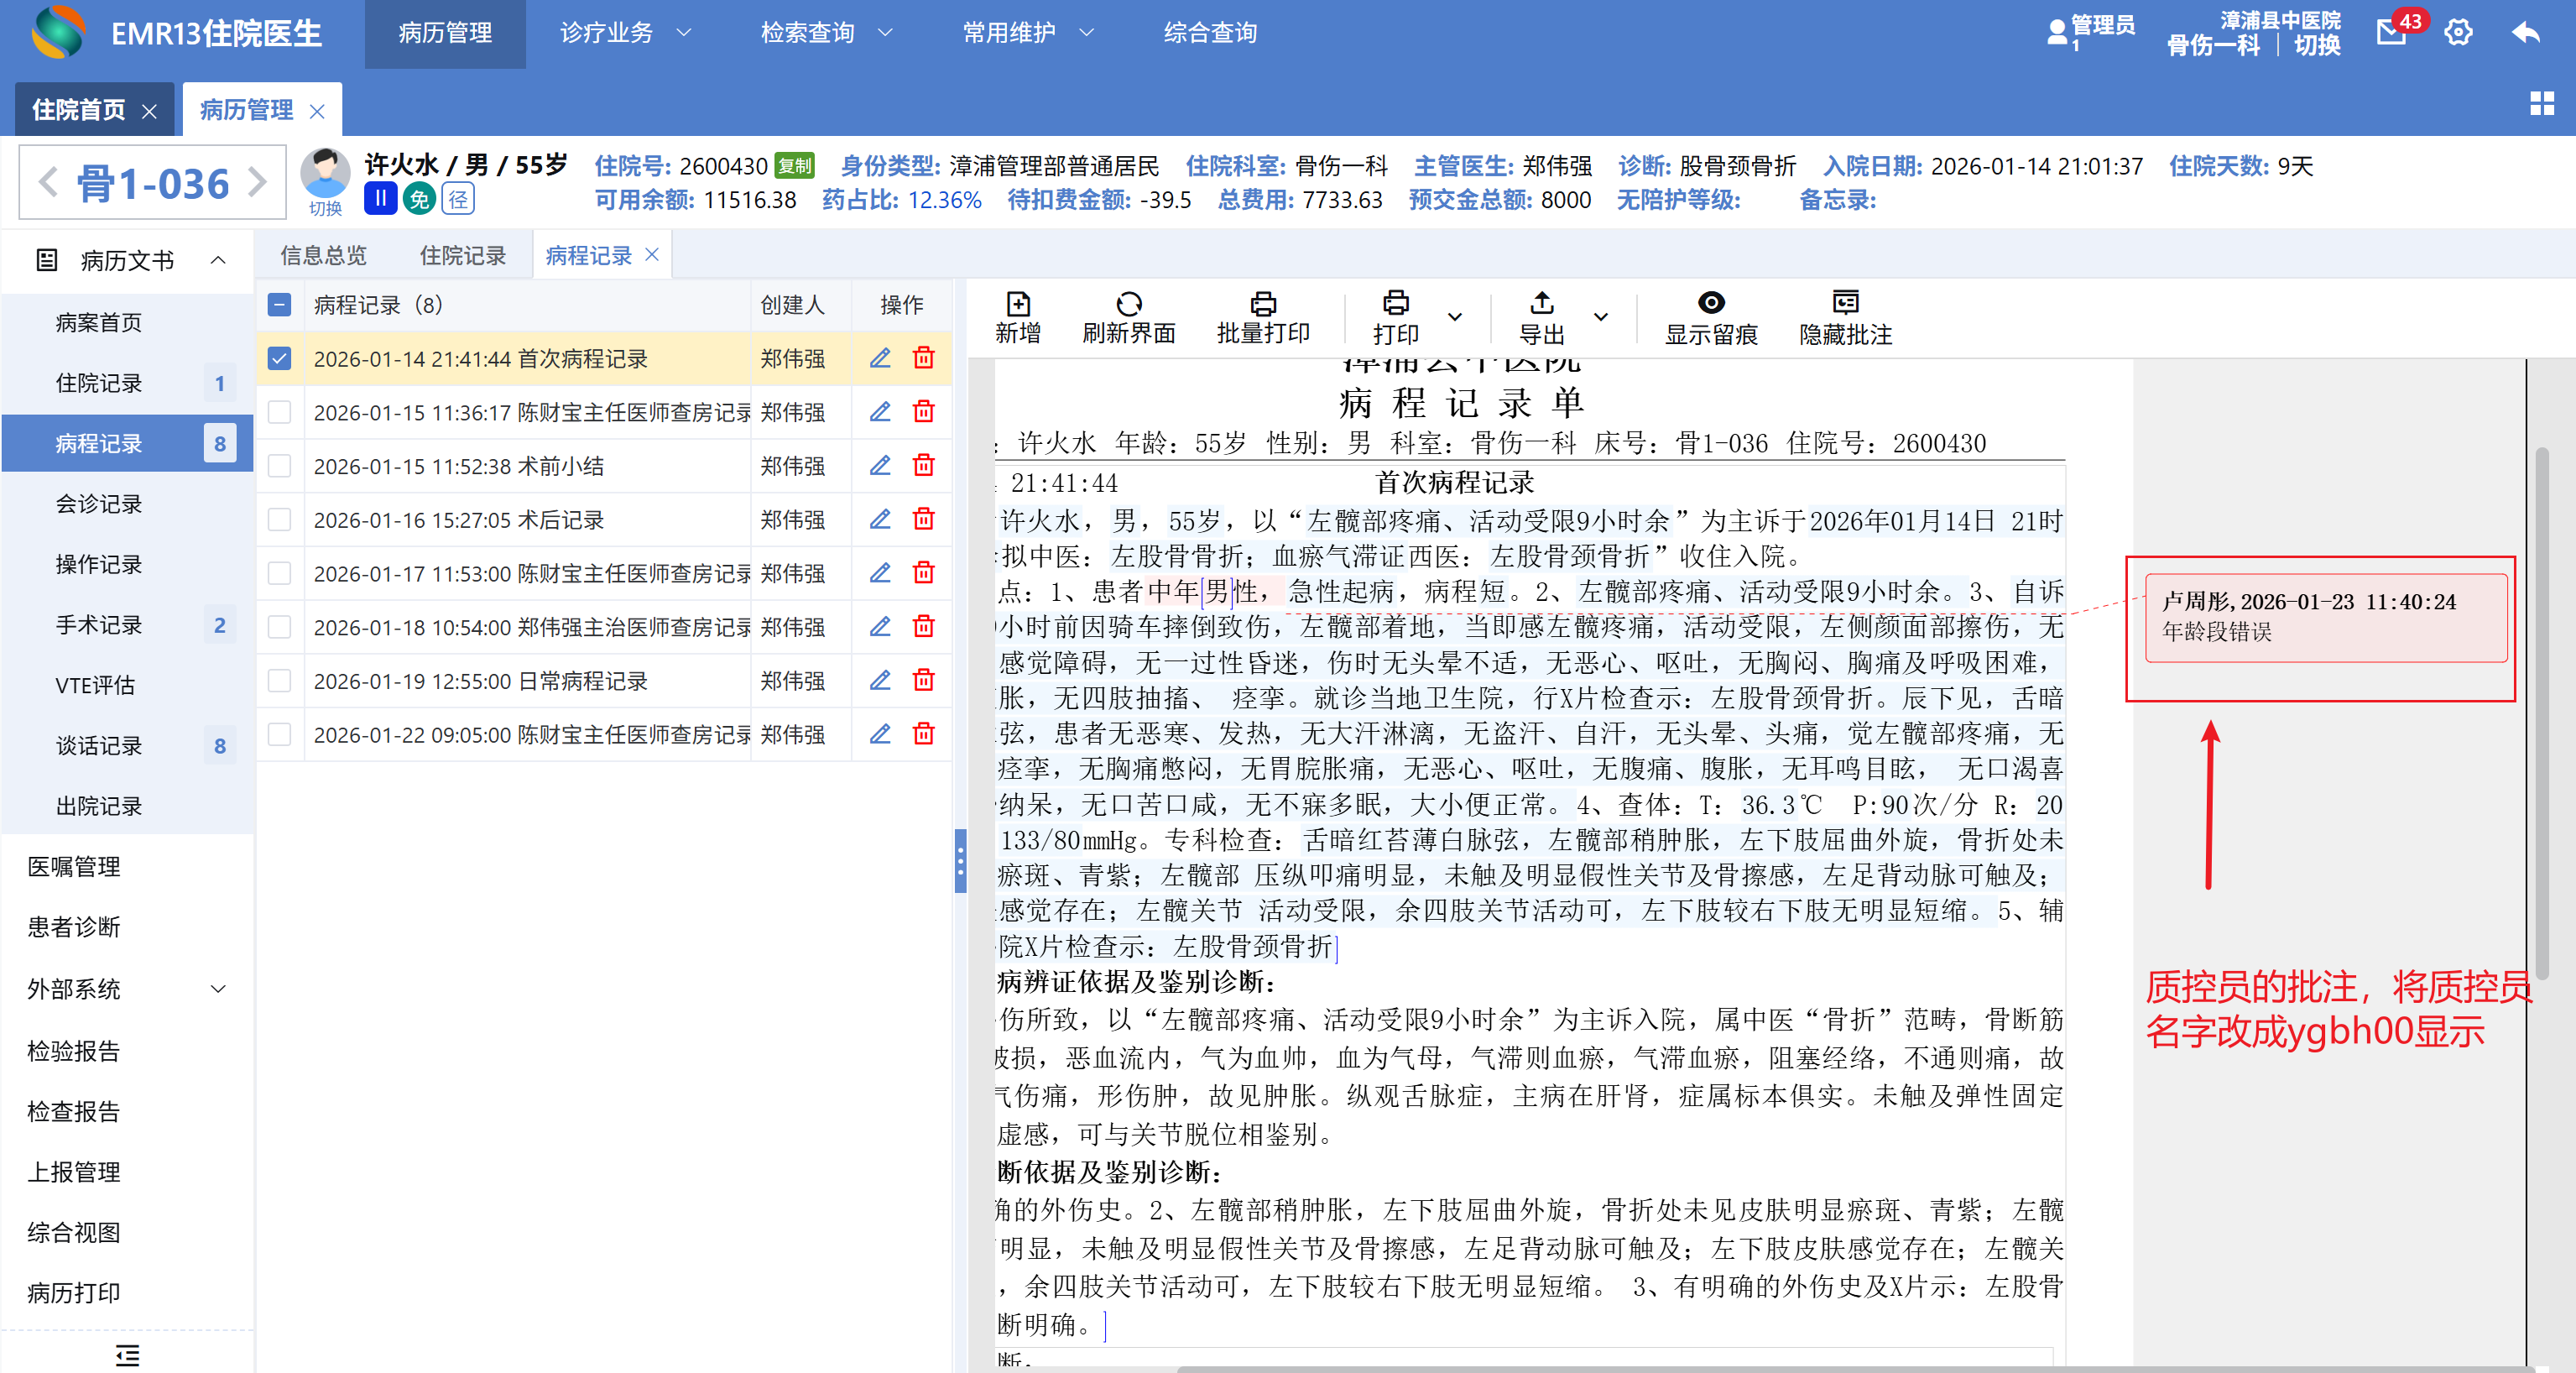Viewport: 2576px width, 1373px height.
Task: Click the 批量打印 batch print icon
Action: point(1262,303)
